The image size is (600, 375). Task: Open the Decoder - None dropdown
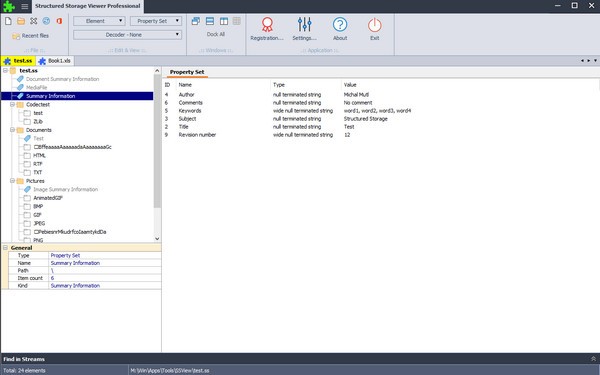[x=127, y=35]
